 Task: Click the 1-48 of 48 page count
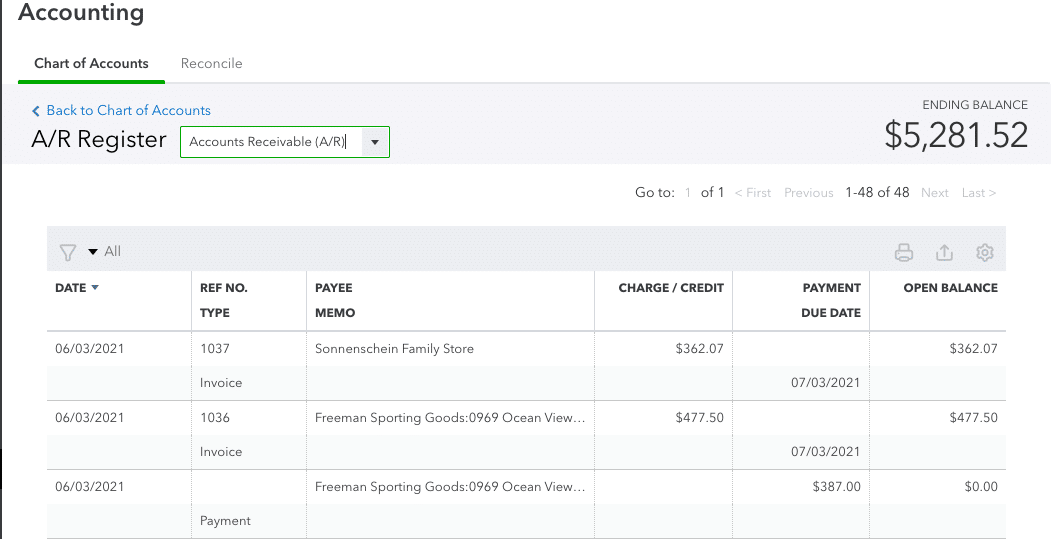tap(877, 192)
